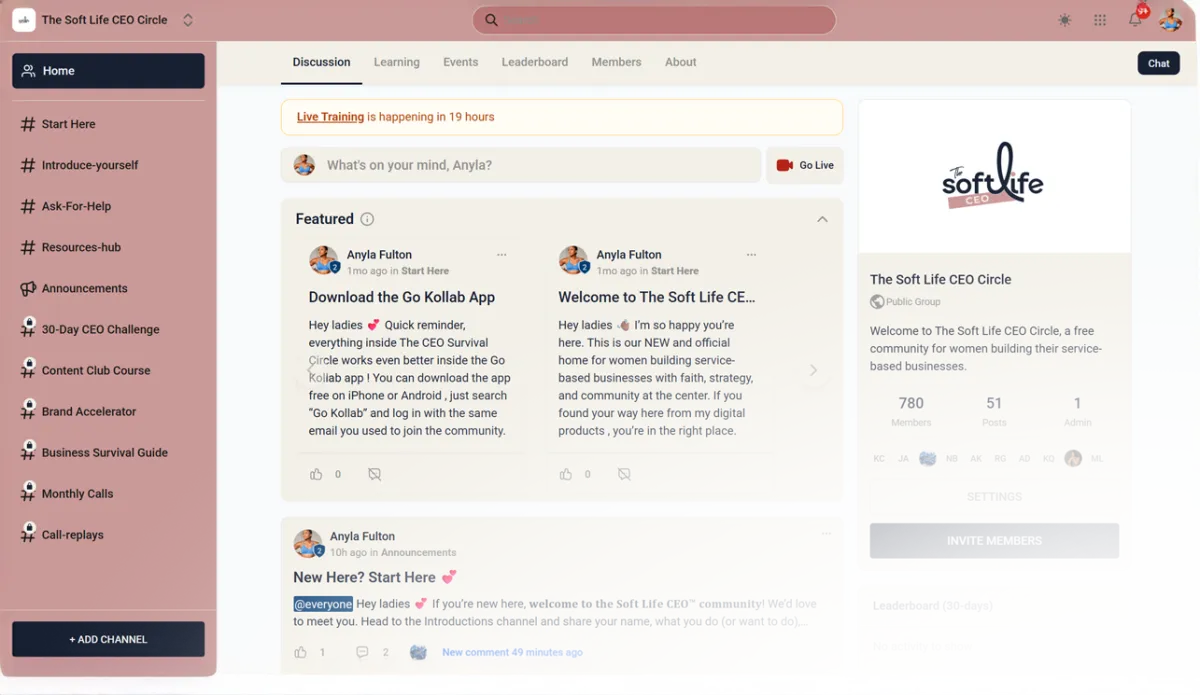Open the Chat button
This screenshot has width=1200, height=695.
(x=1159, y=63)
